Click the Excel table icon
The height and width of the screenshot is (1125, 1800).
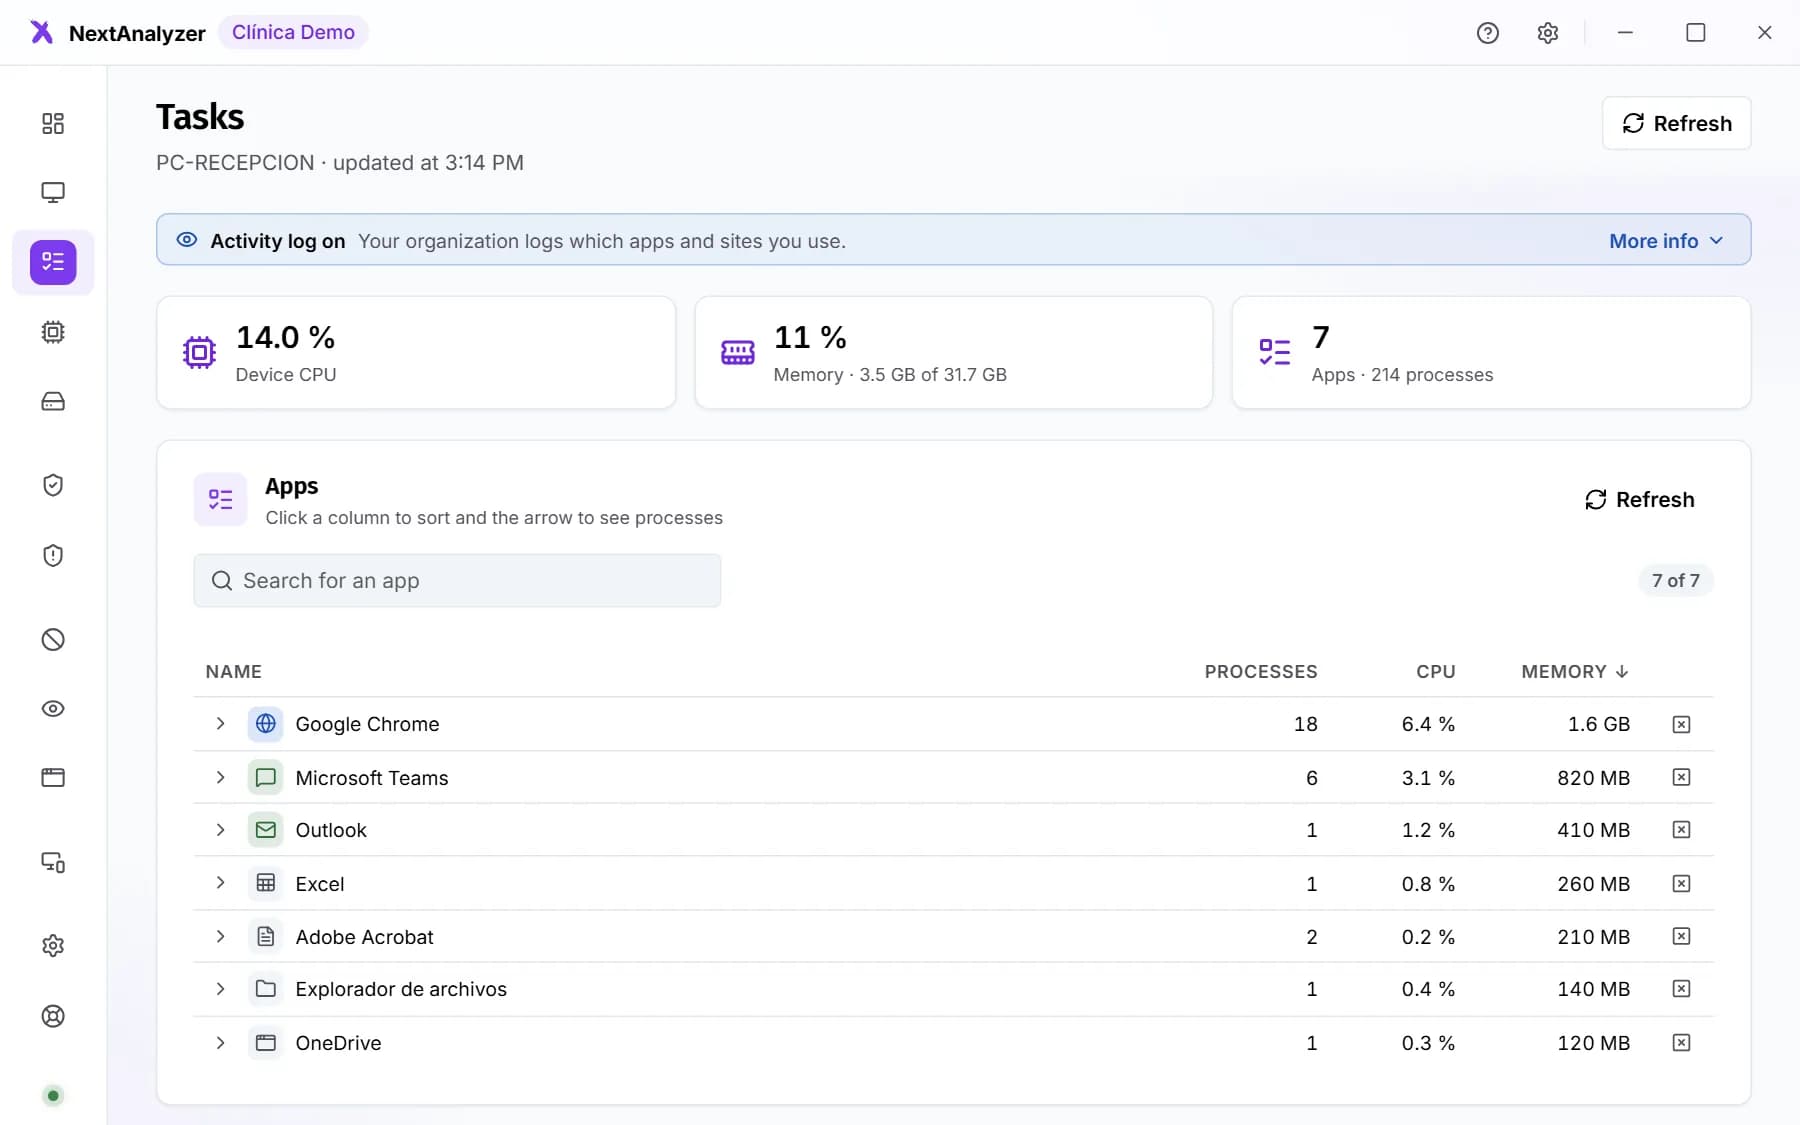pos(266,883)
